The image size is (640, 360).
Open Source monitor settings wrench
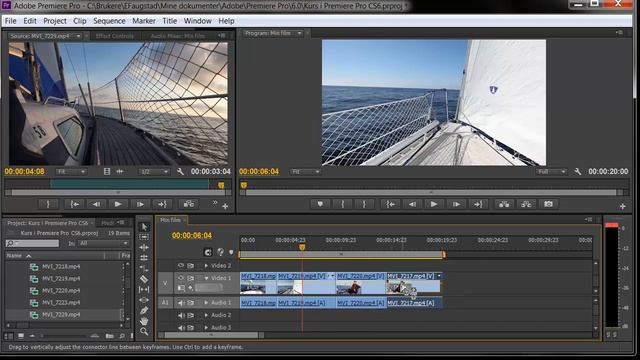[x=180, y=172]
